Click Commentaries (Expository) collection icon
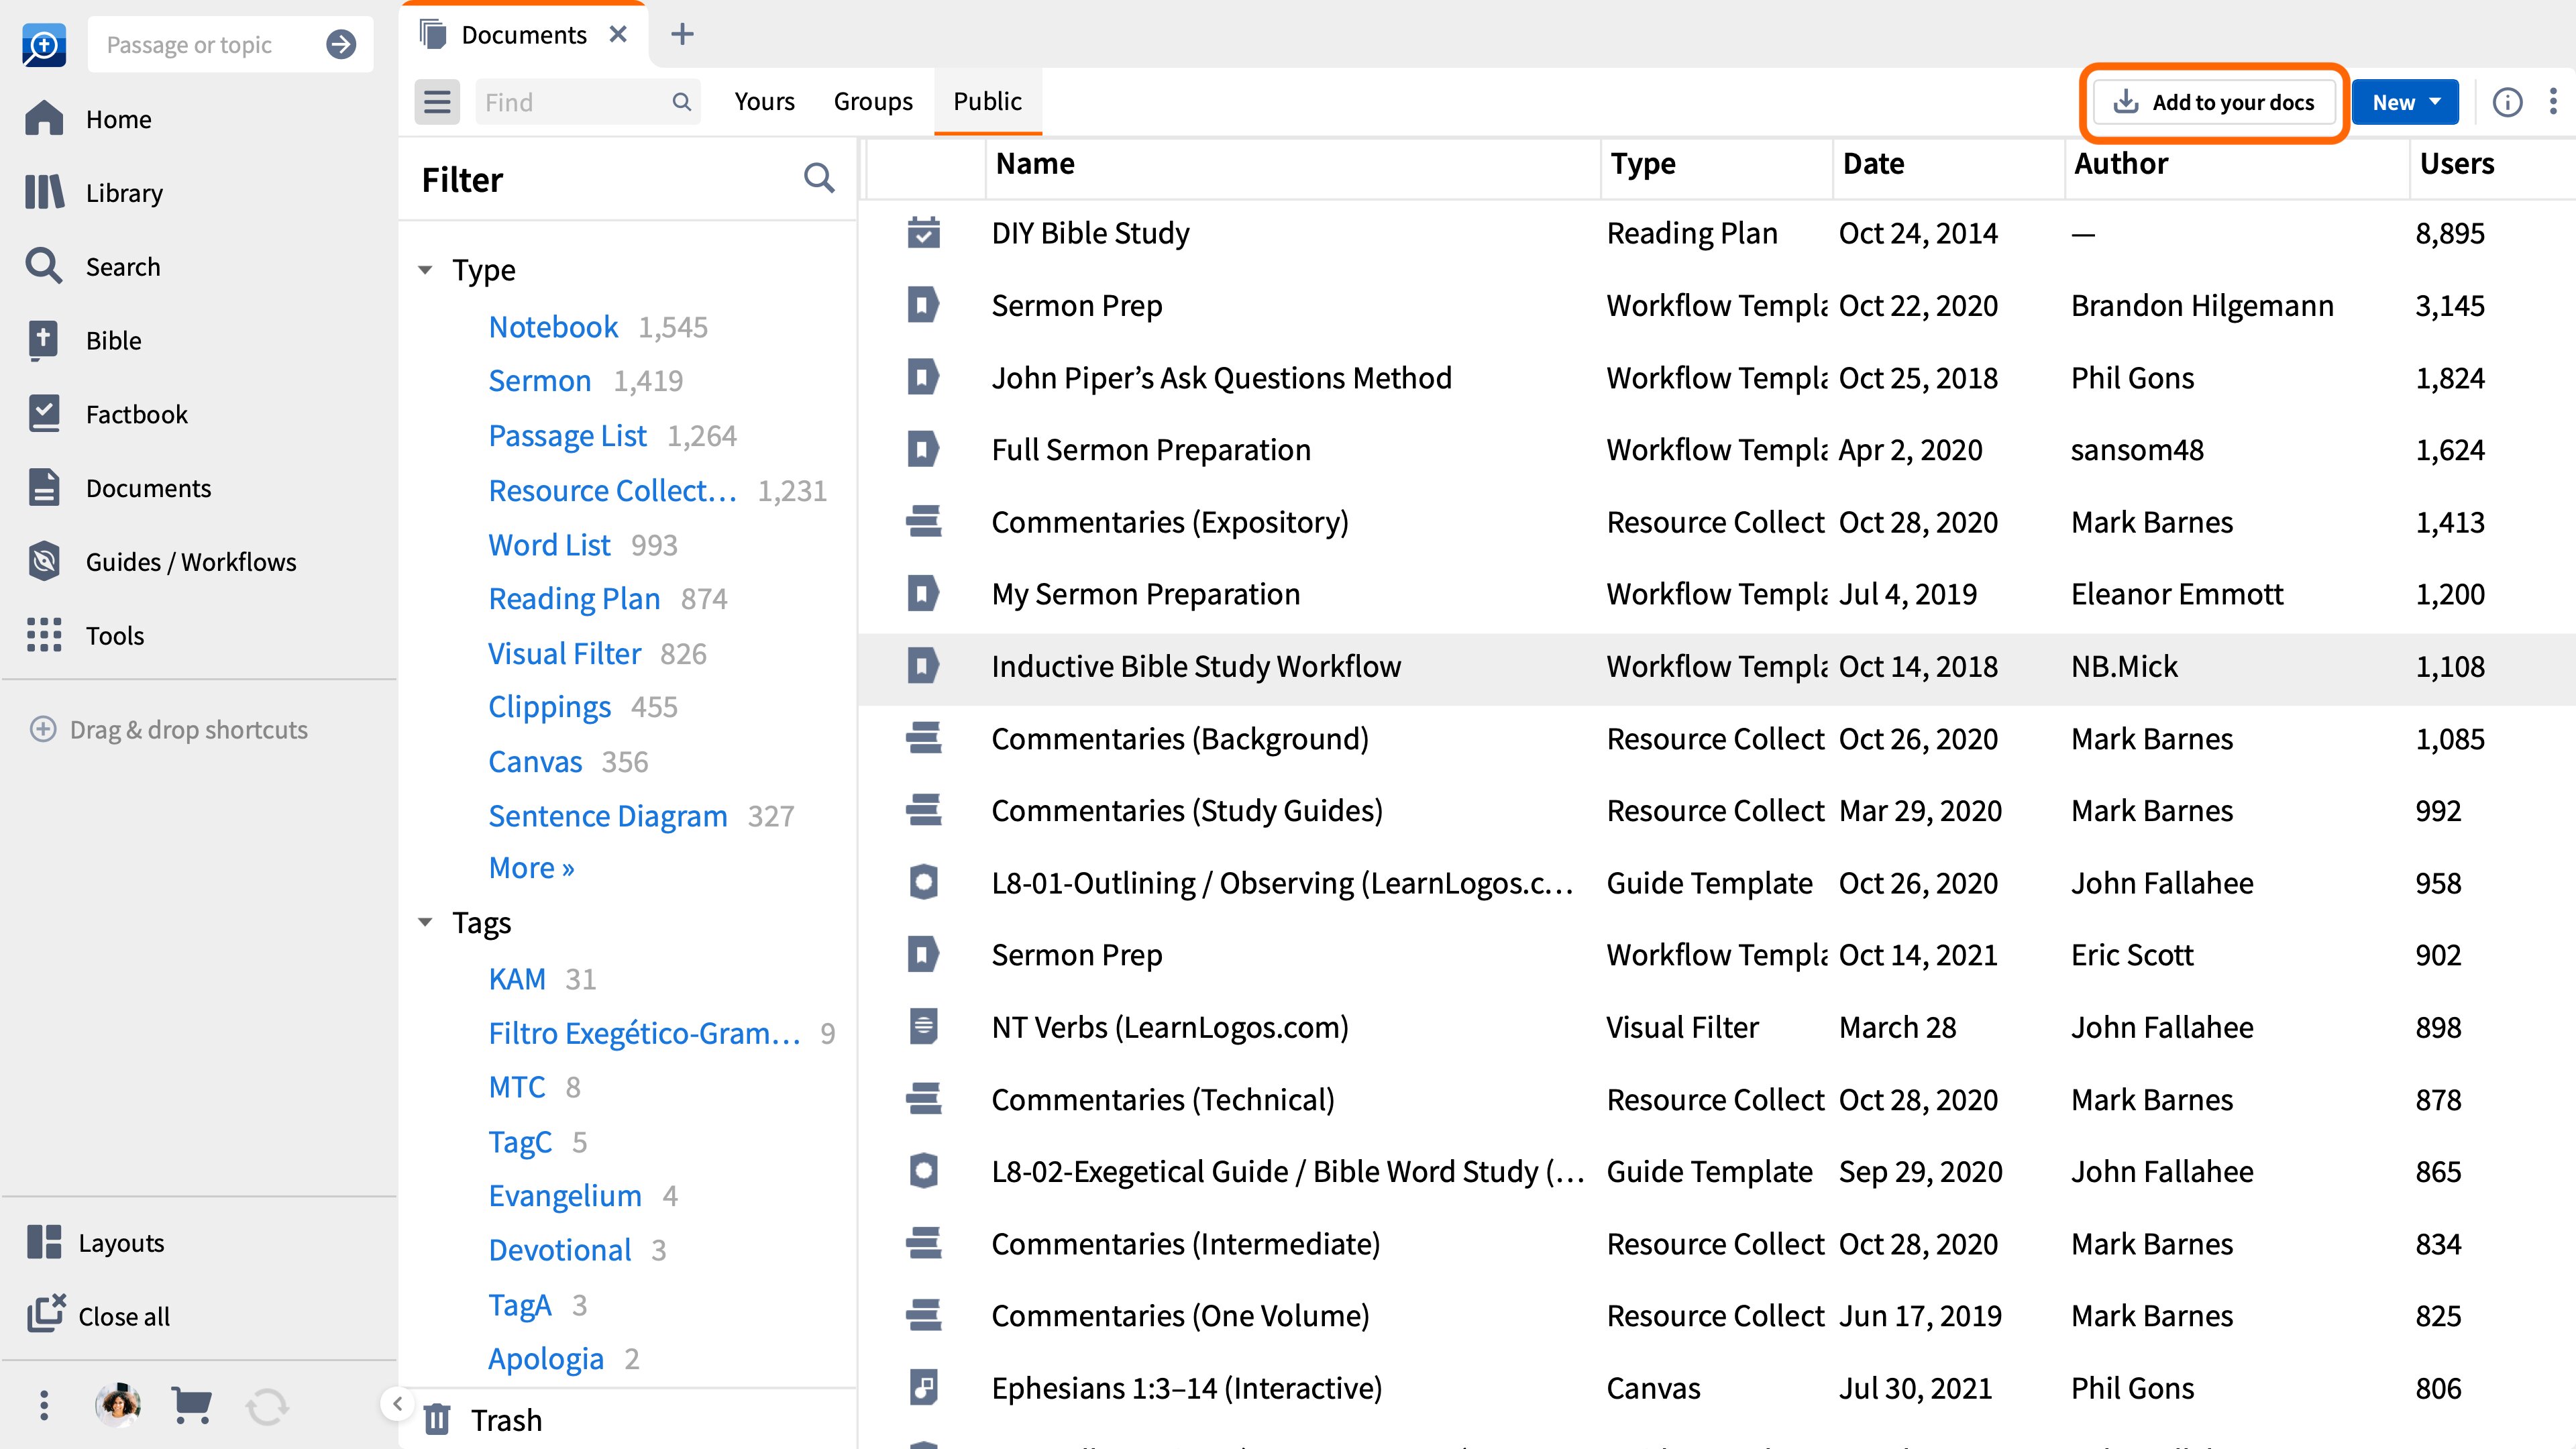Screen dimensions: 2576x1449 (923, 522)
